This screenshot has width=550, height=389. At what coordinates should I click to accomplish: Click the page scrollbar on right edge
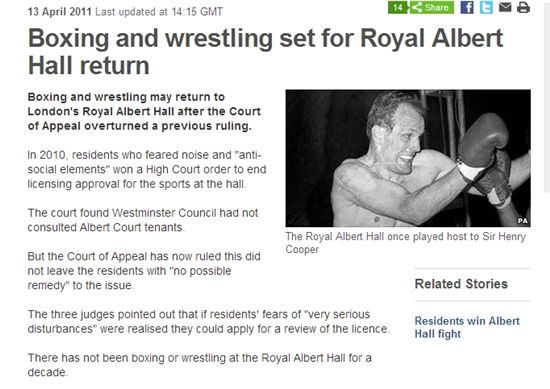(x=547, y=96)
